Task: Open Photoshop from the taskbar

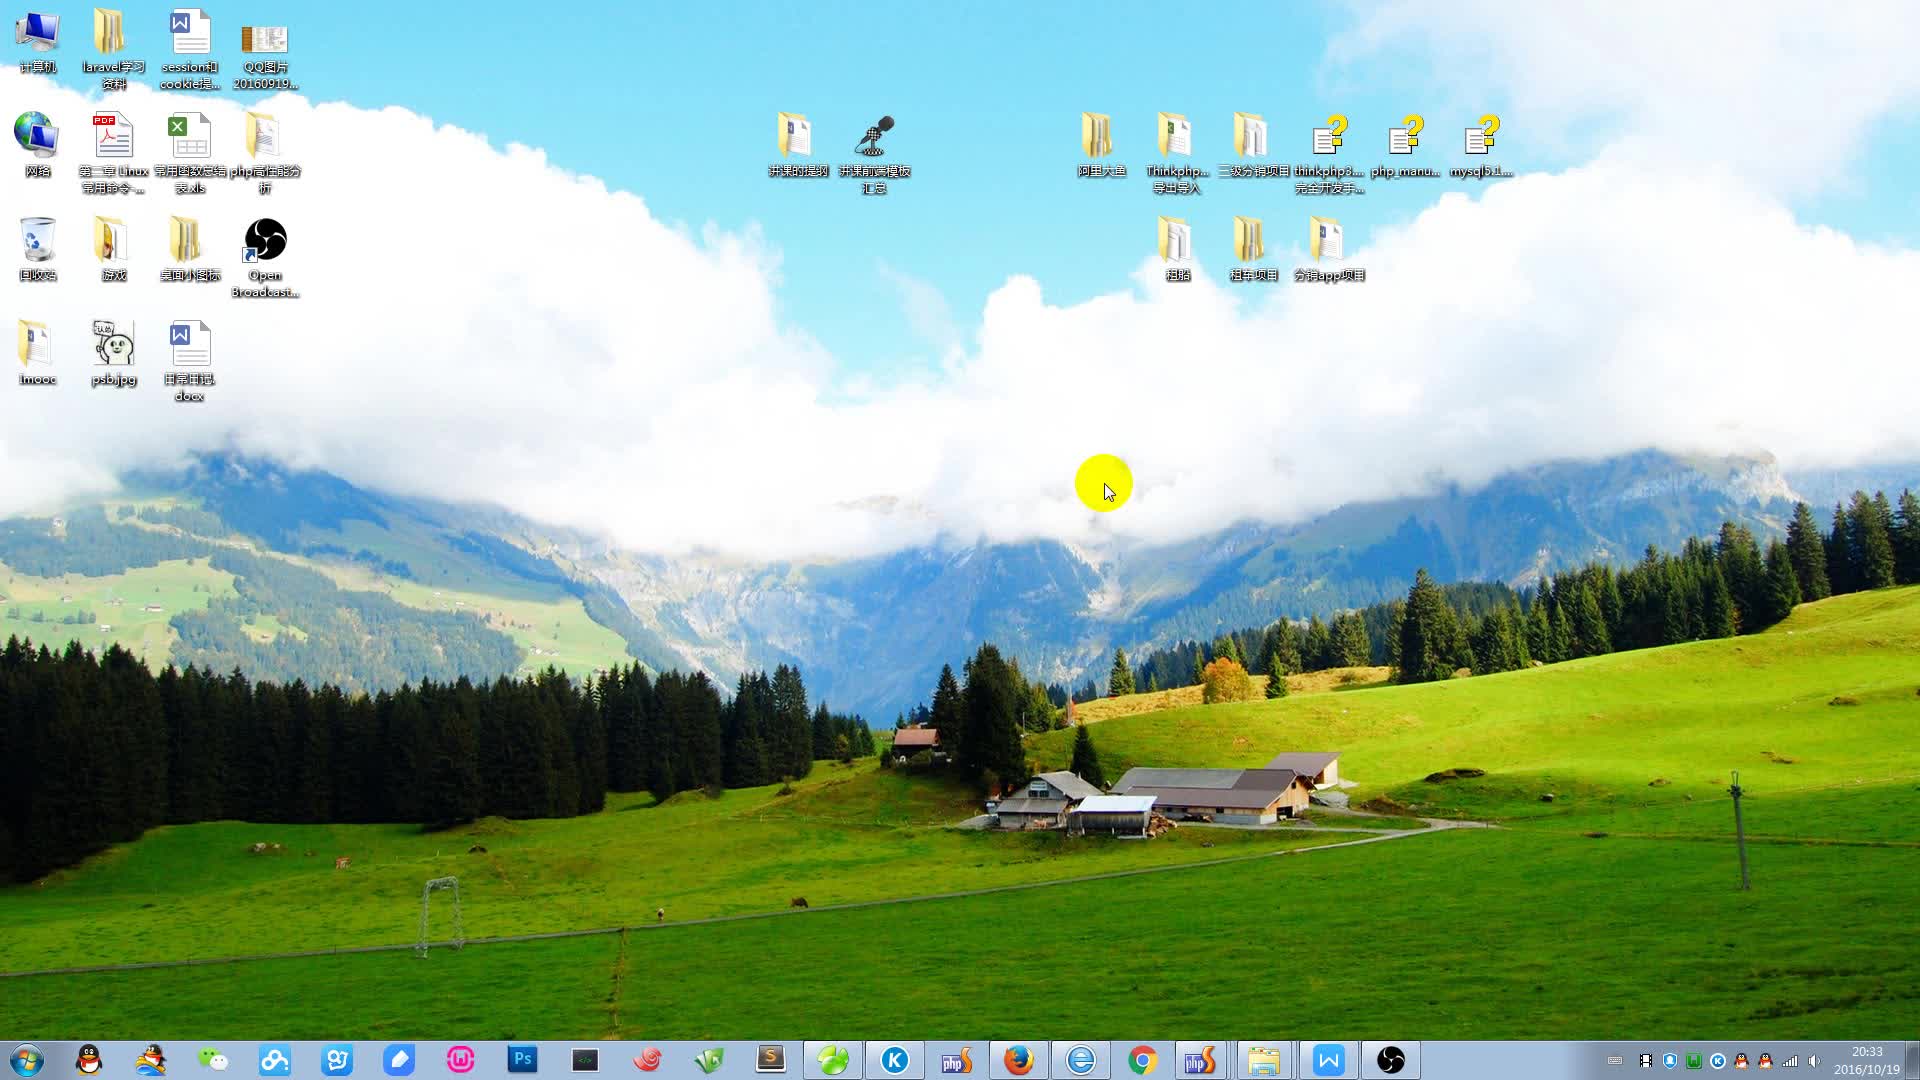Action: pyautogui.click(x=522, y=1060)
